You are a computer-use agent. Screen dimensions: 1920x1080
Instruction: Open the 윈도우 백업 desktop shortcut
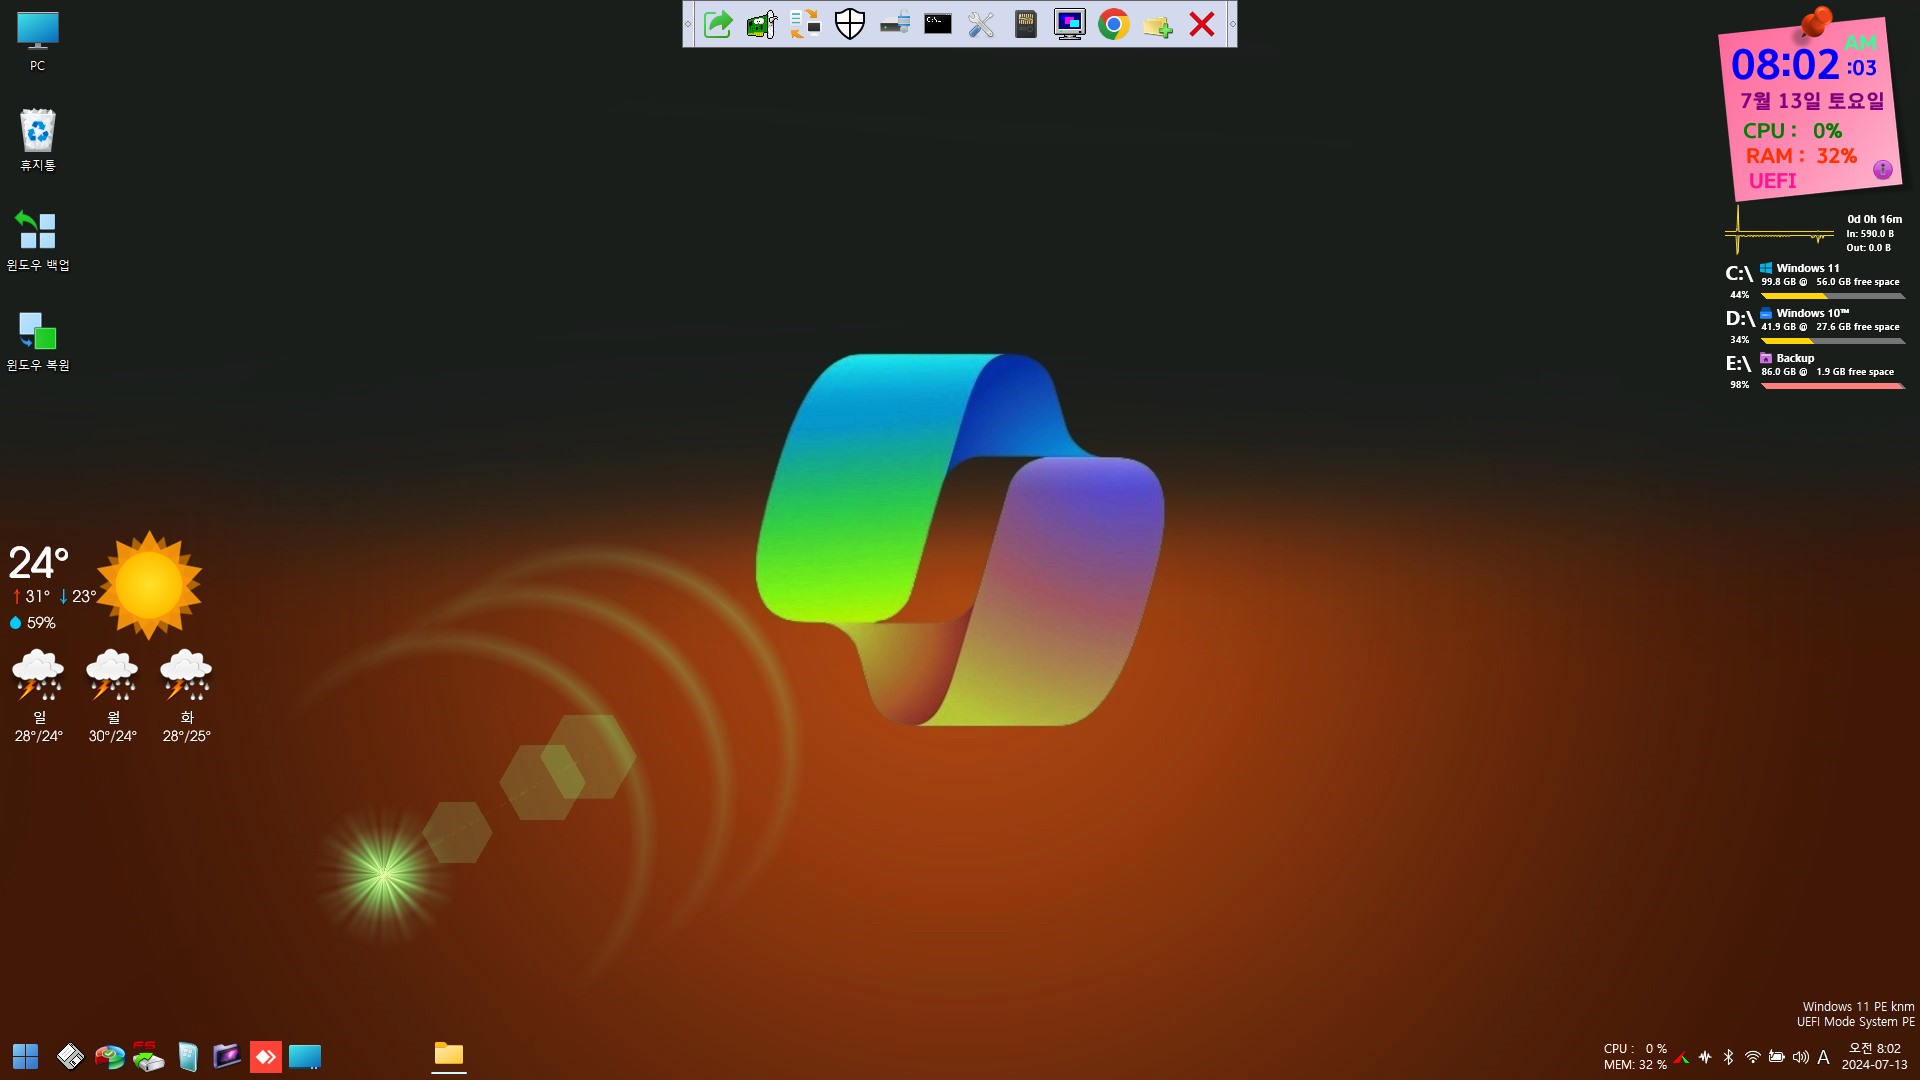pyautogui.click(x=38, y=240)
